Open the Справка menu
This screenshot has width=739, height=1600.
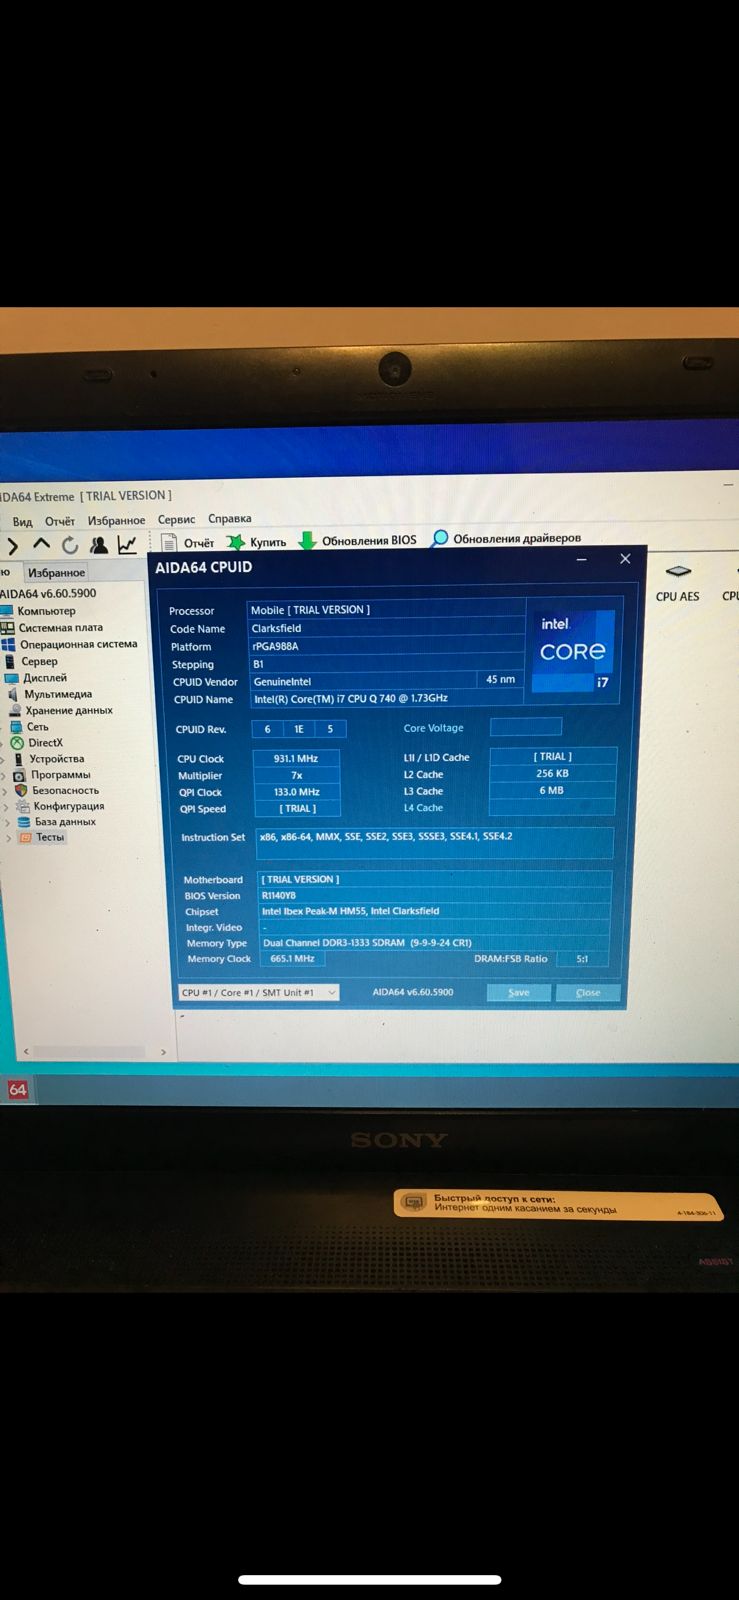pos(230,518)
